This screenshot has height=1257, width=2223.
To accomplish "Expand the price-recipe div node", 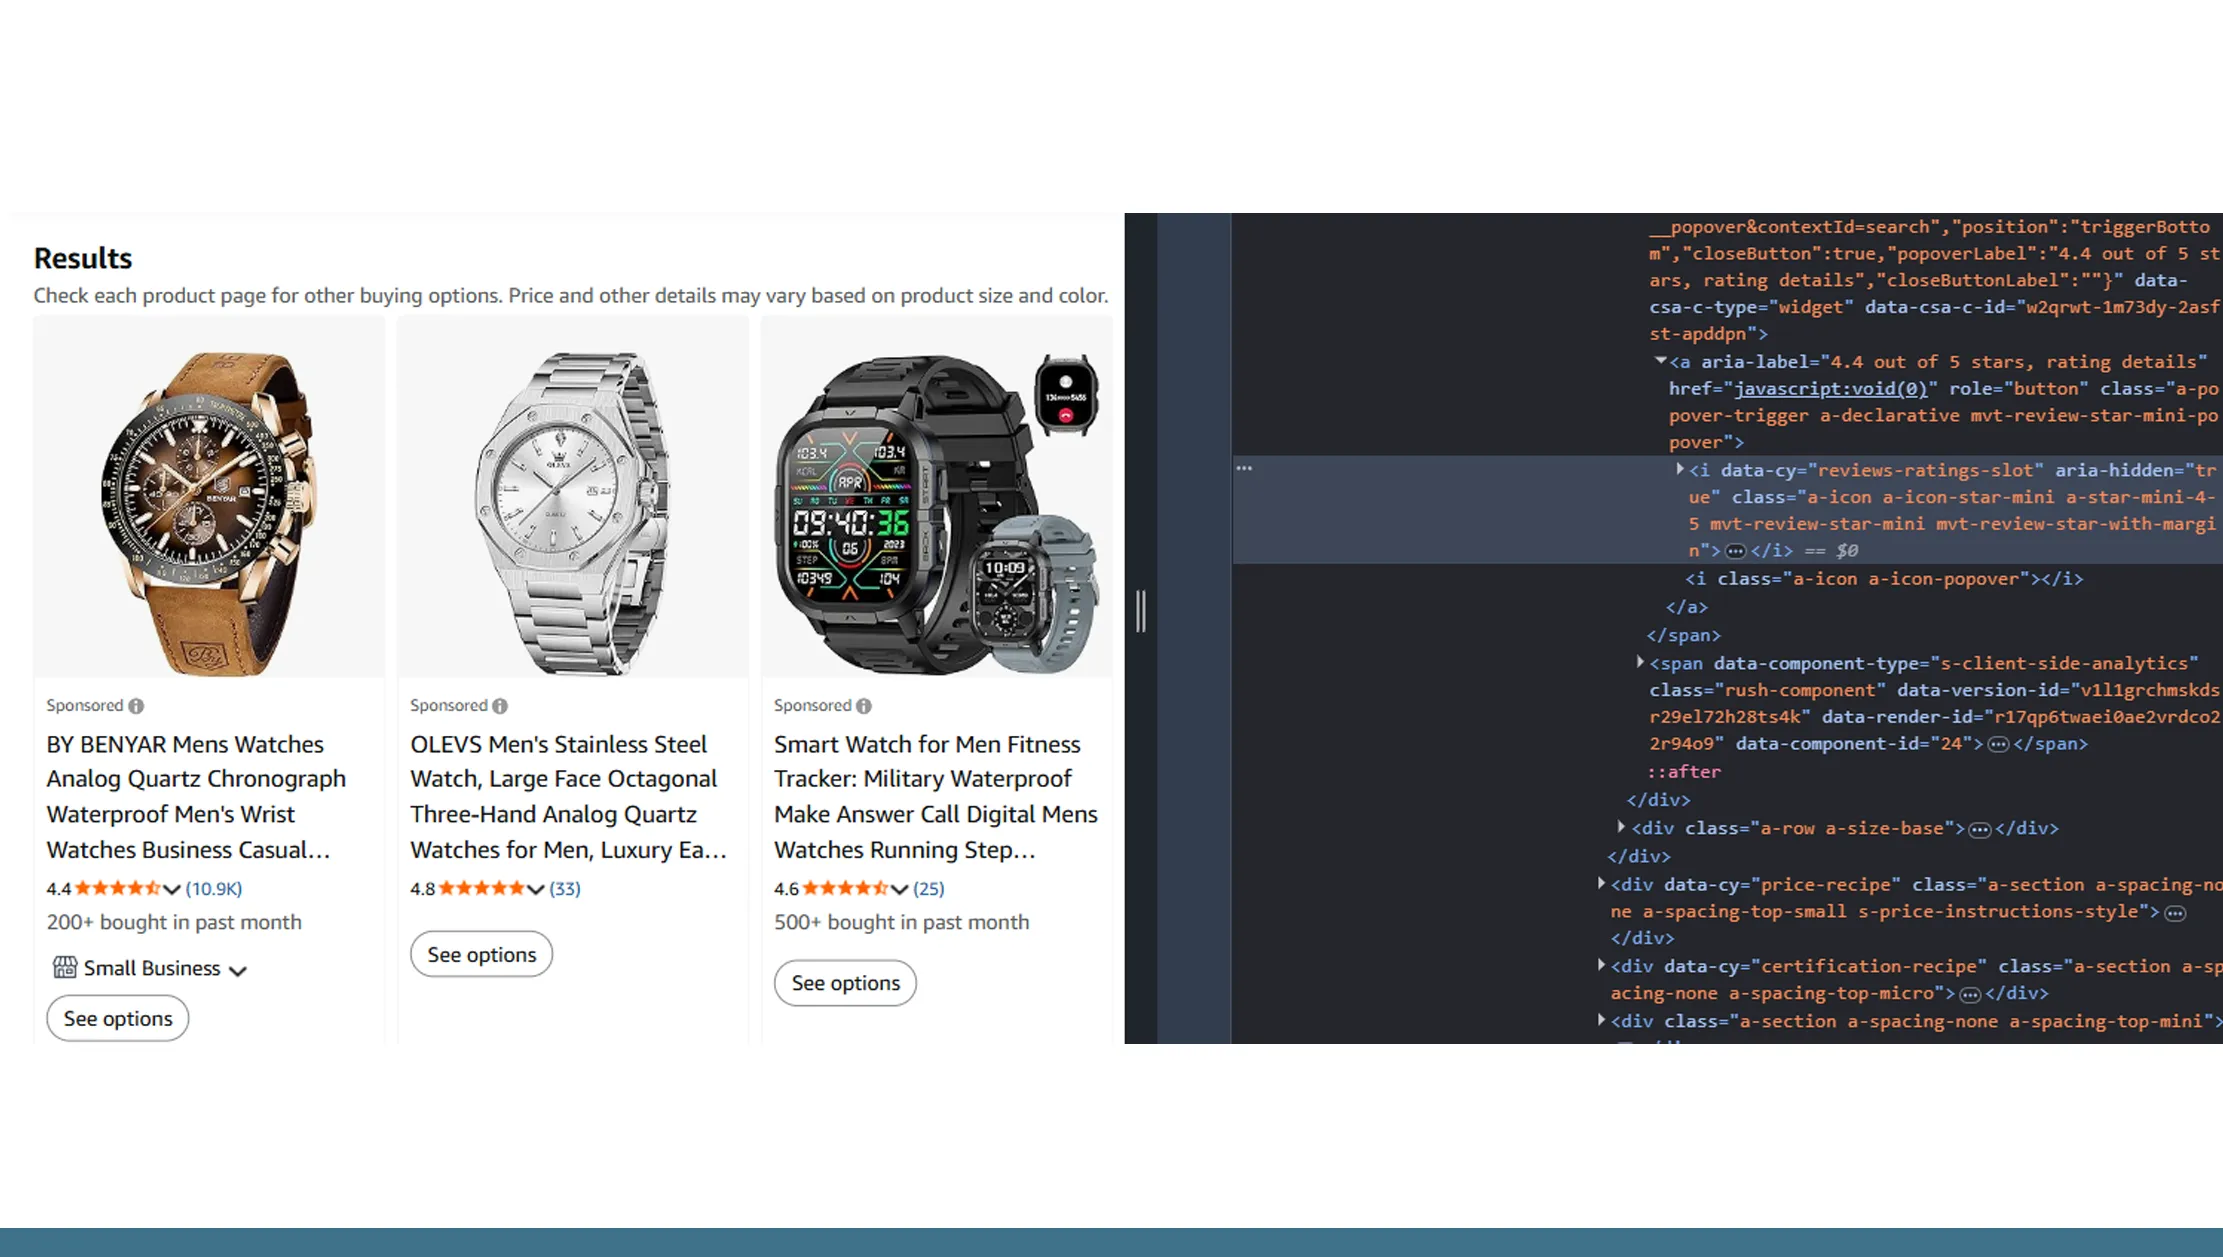I will coord(1601,883).
